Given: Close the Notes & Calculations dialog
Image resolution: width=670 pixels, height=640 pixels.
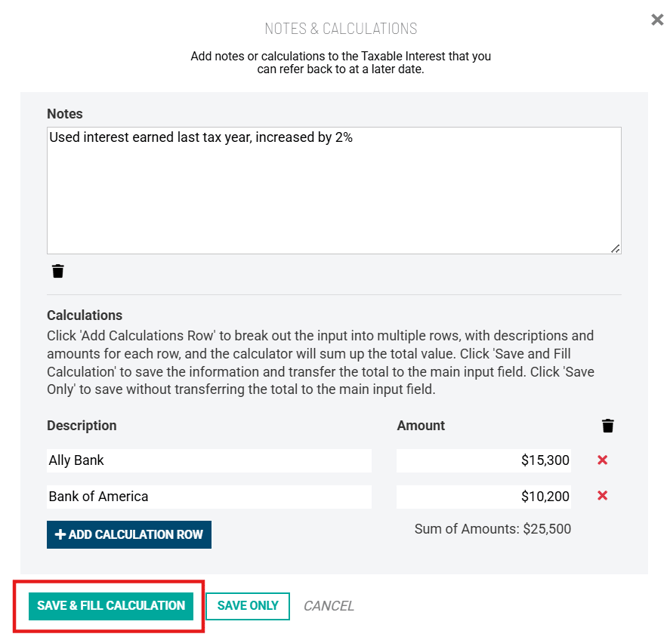Looking at the screenshot, I should [x=656, y=18].
